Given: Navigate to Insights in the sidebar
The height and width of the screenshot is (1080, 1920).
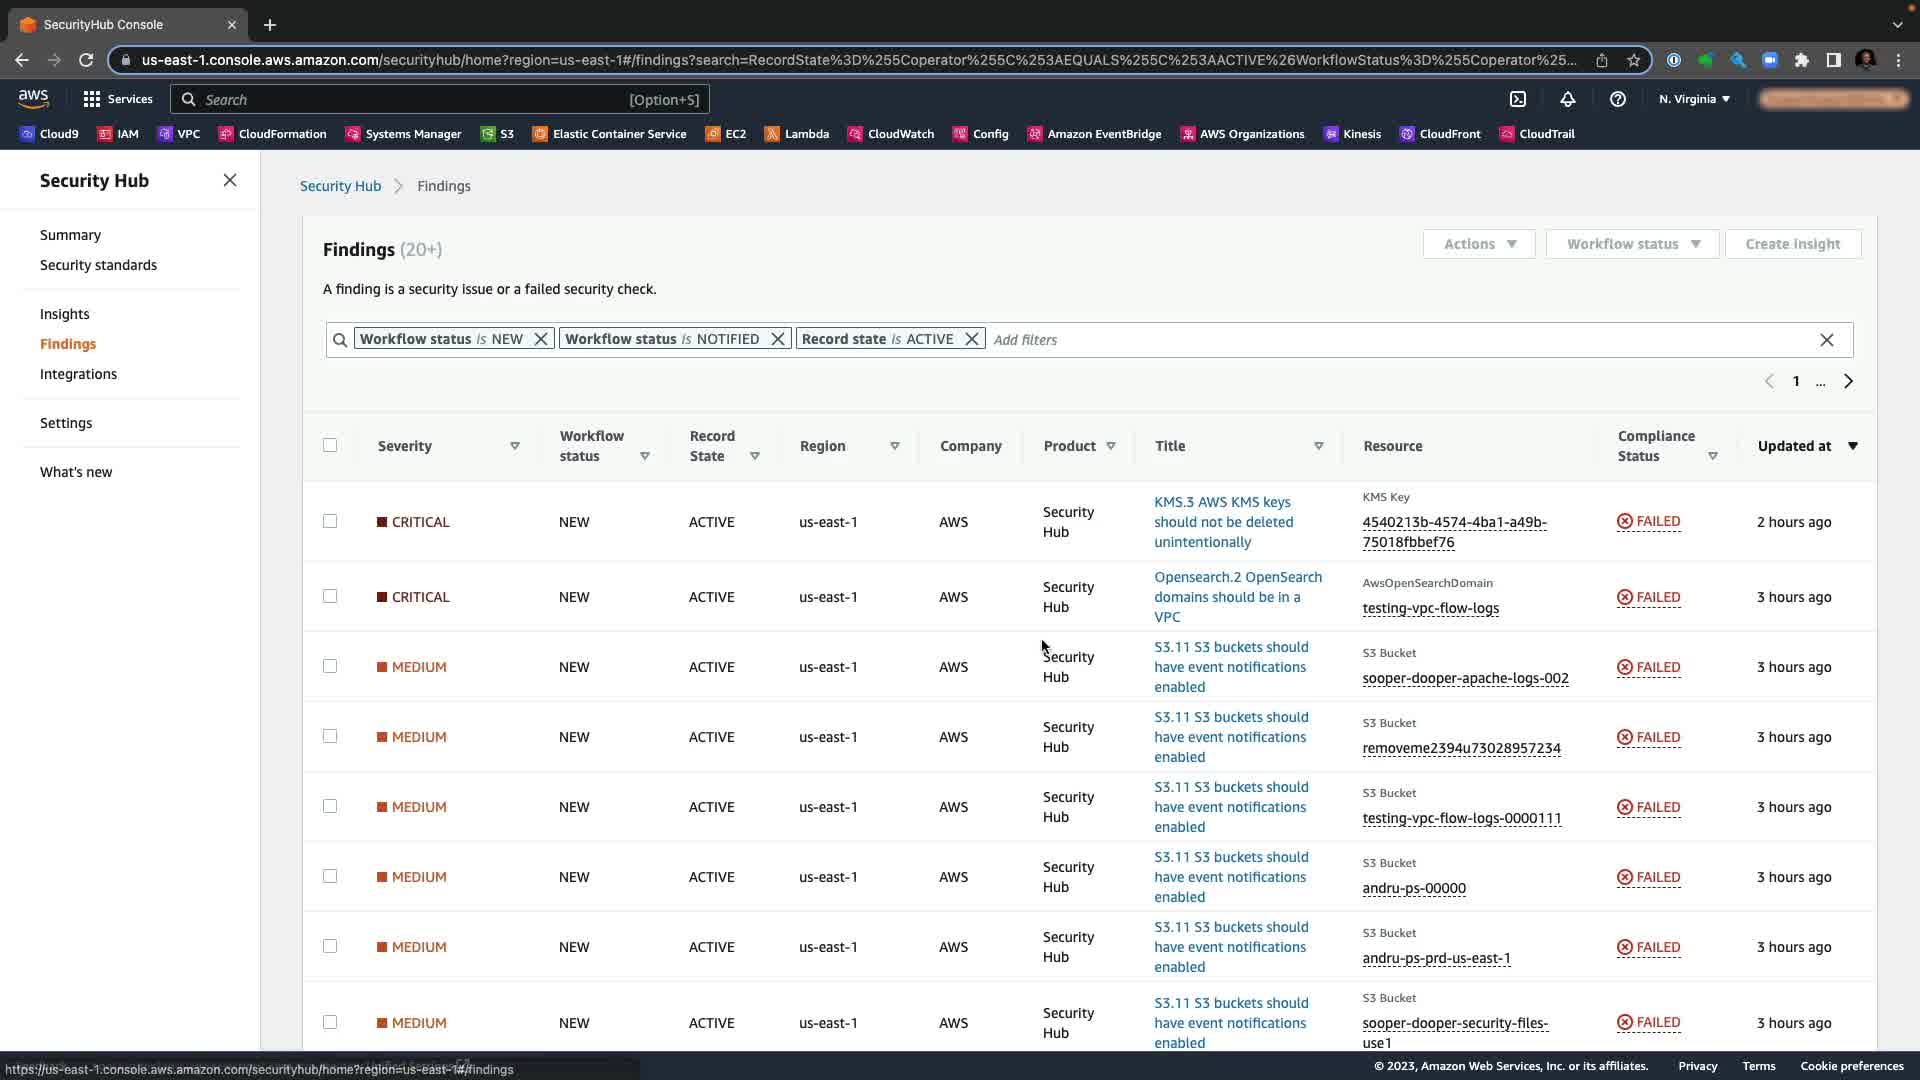Looking at the screenshot, I should click(64, 314).
